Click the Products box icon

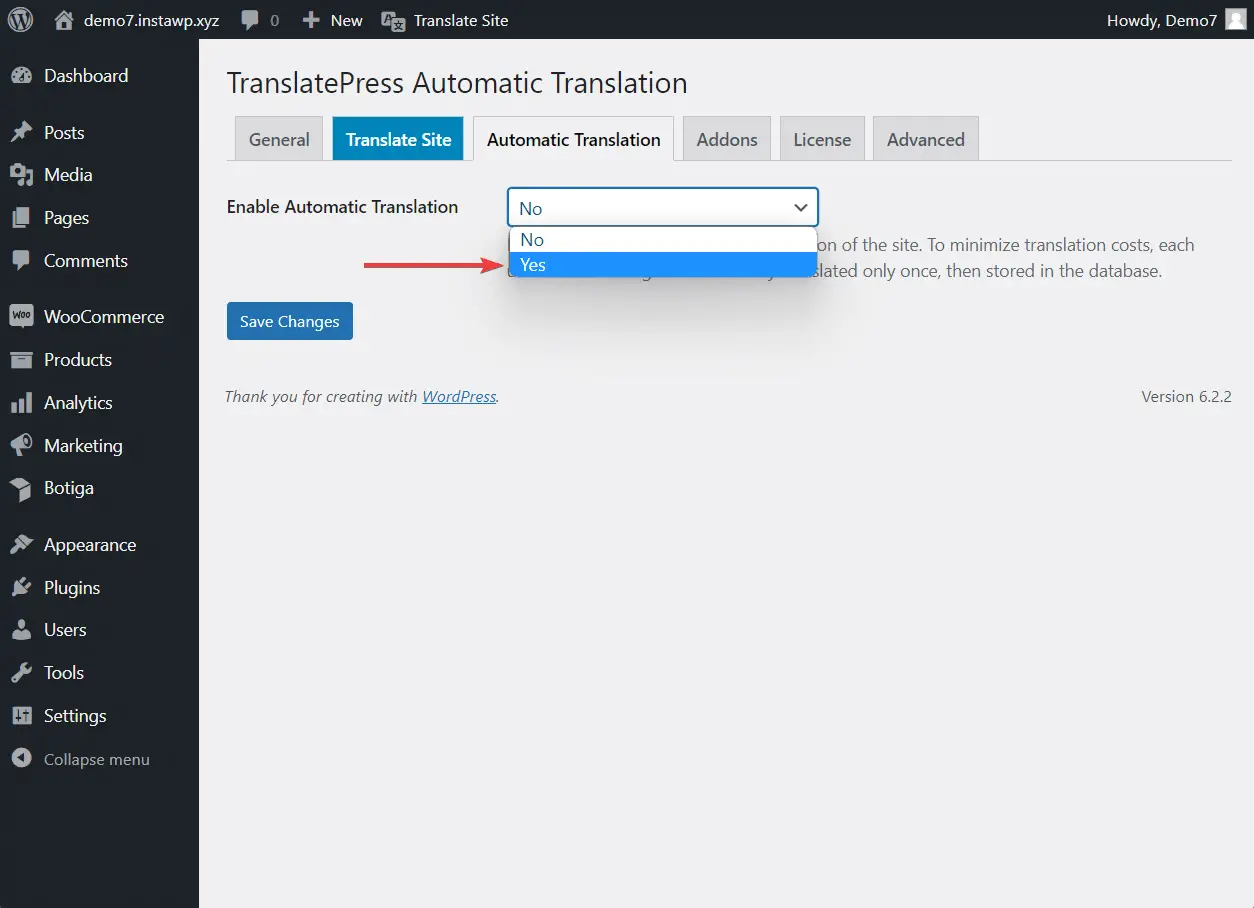(x=21, y=360)
